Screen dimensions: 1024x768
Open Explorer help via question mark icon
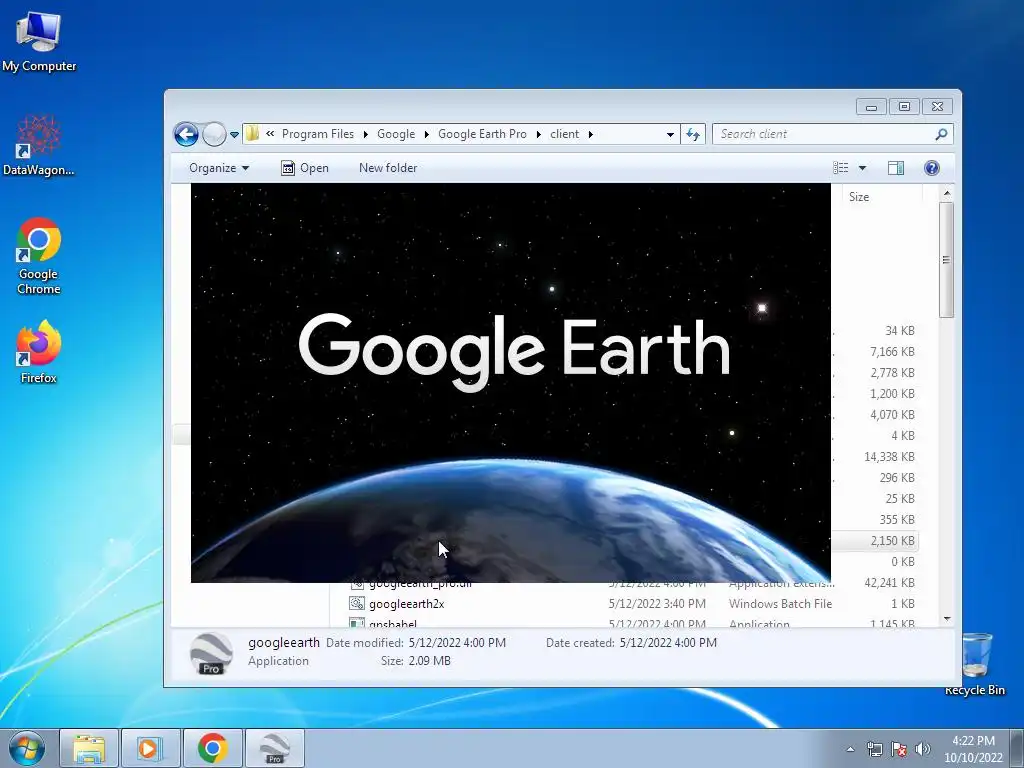click(x=932, y=168)
